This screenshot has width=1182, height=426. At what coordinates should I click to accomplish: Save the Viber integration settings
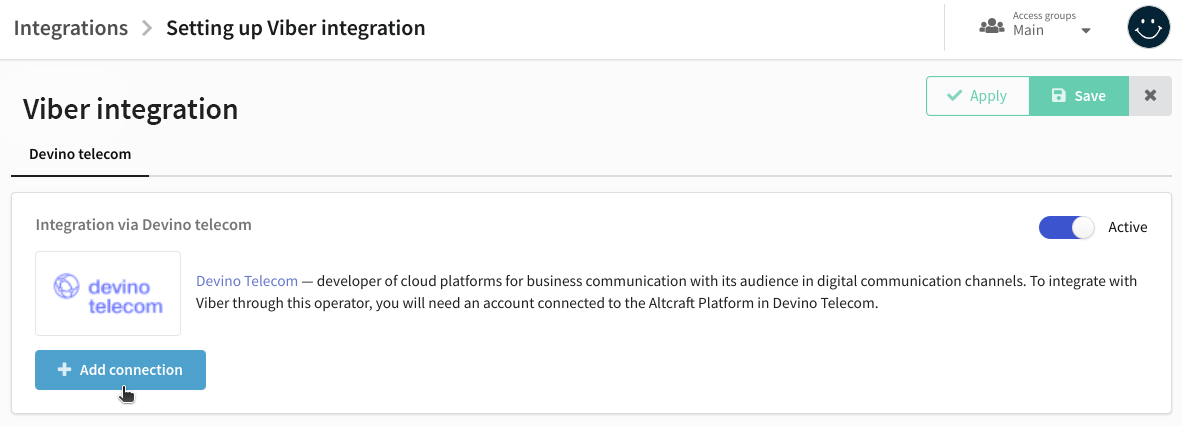click(x=1079, y=96)
